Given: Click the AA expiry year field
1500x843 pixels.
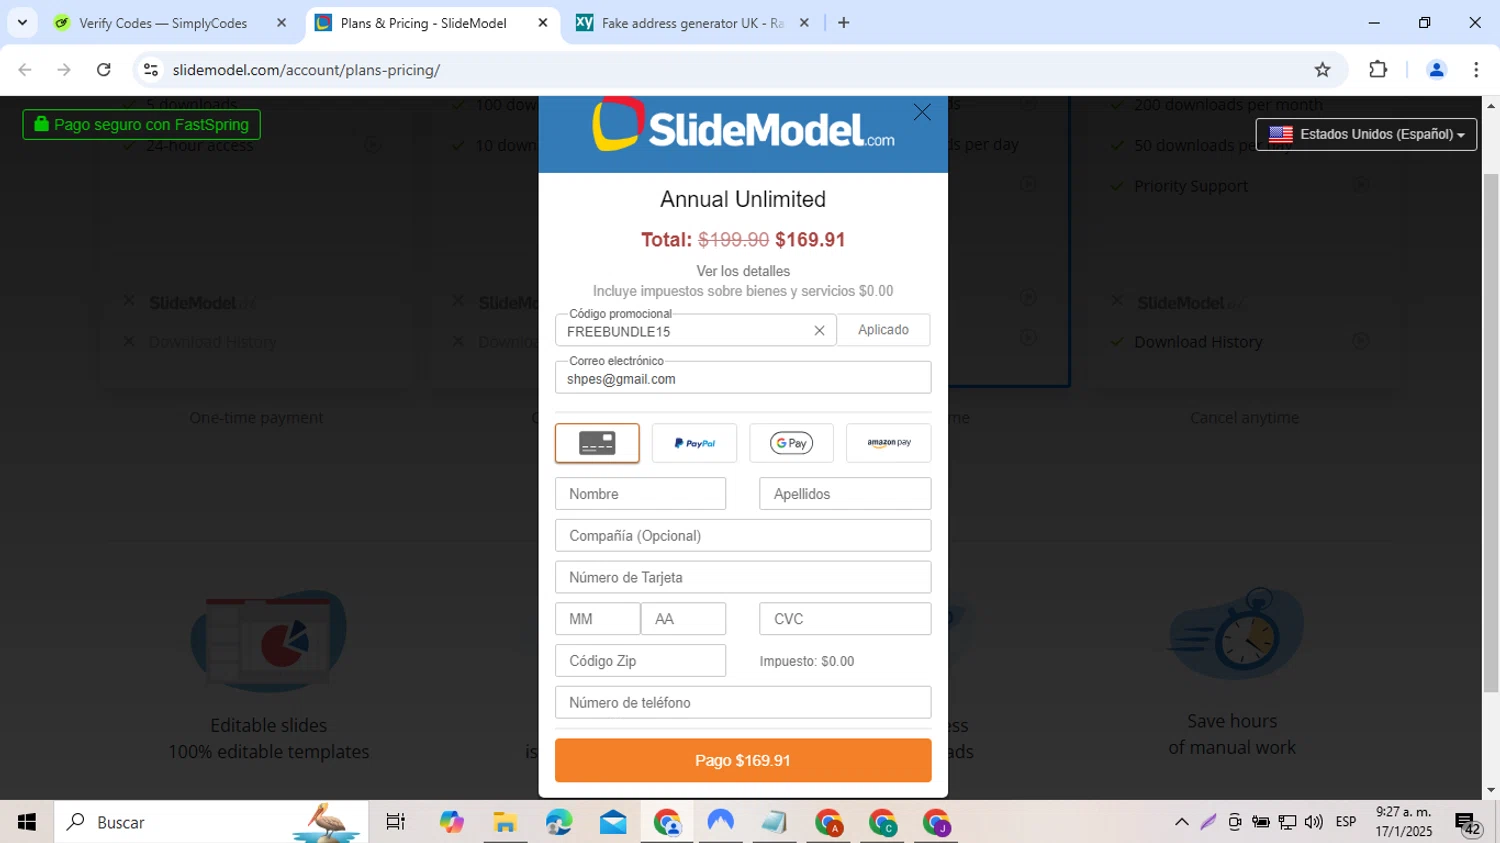Looking at the screenshot, I should tap(683, 619).
